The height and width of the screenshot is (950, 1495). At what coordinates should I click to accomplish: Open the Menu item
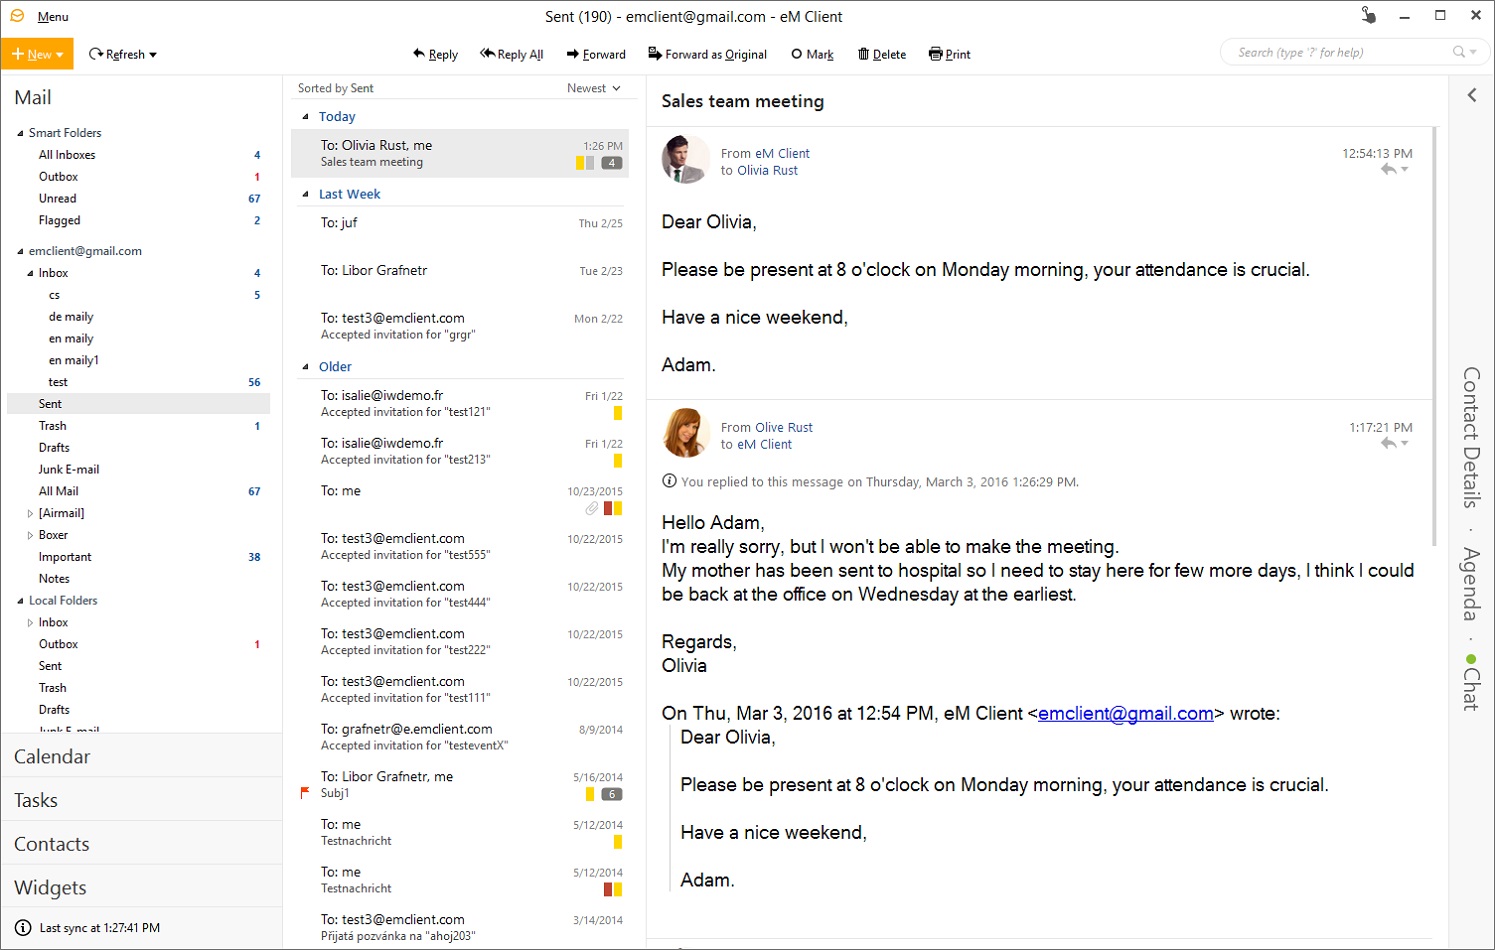click(53, 17)
